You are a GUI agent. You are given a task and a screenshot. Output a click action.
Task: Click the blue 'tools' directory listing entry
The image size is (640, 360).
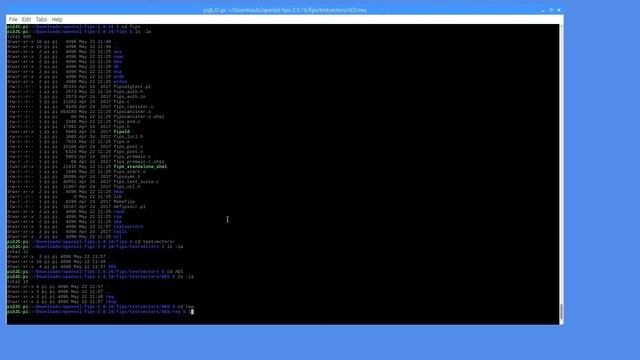tap(120, 232)
